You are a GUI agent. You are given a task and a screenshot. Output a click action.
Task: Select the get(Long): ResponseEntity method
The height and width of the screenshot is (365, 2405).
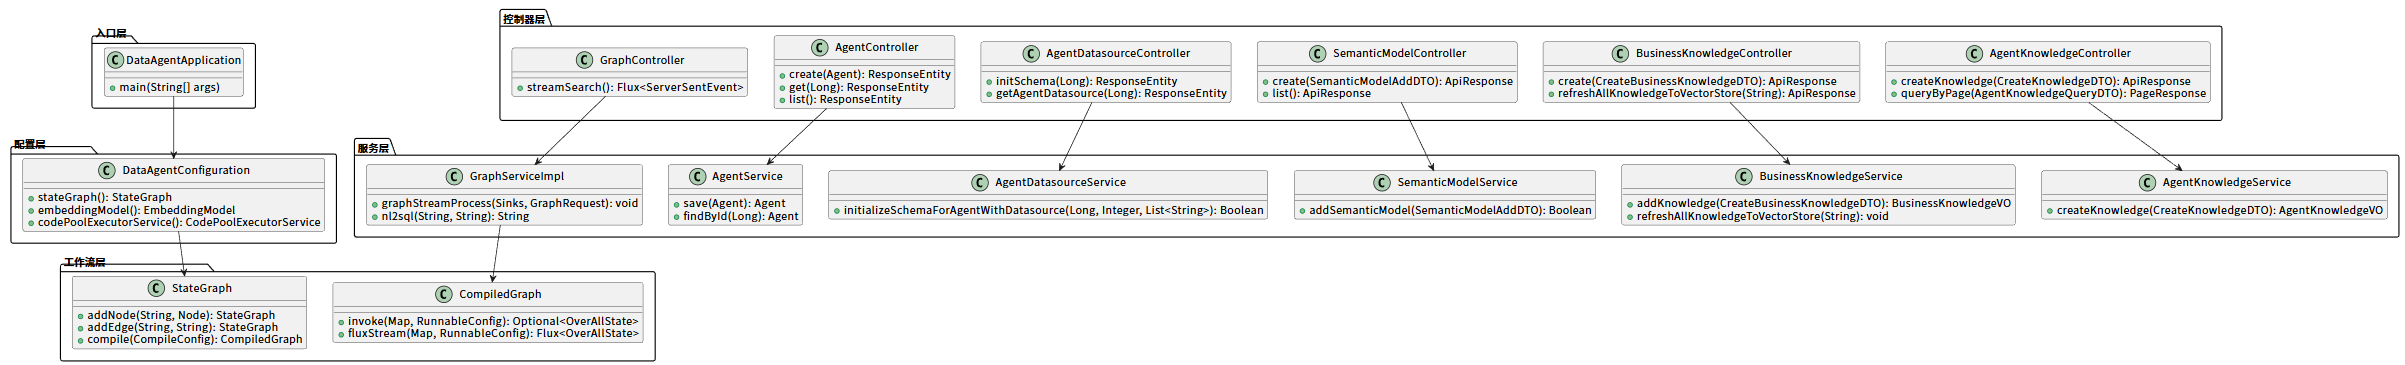[859, 88]
